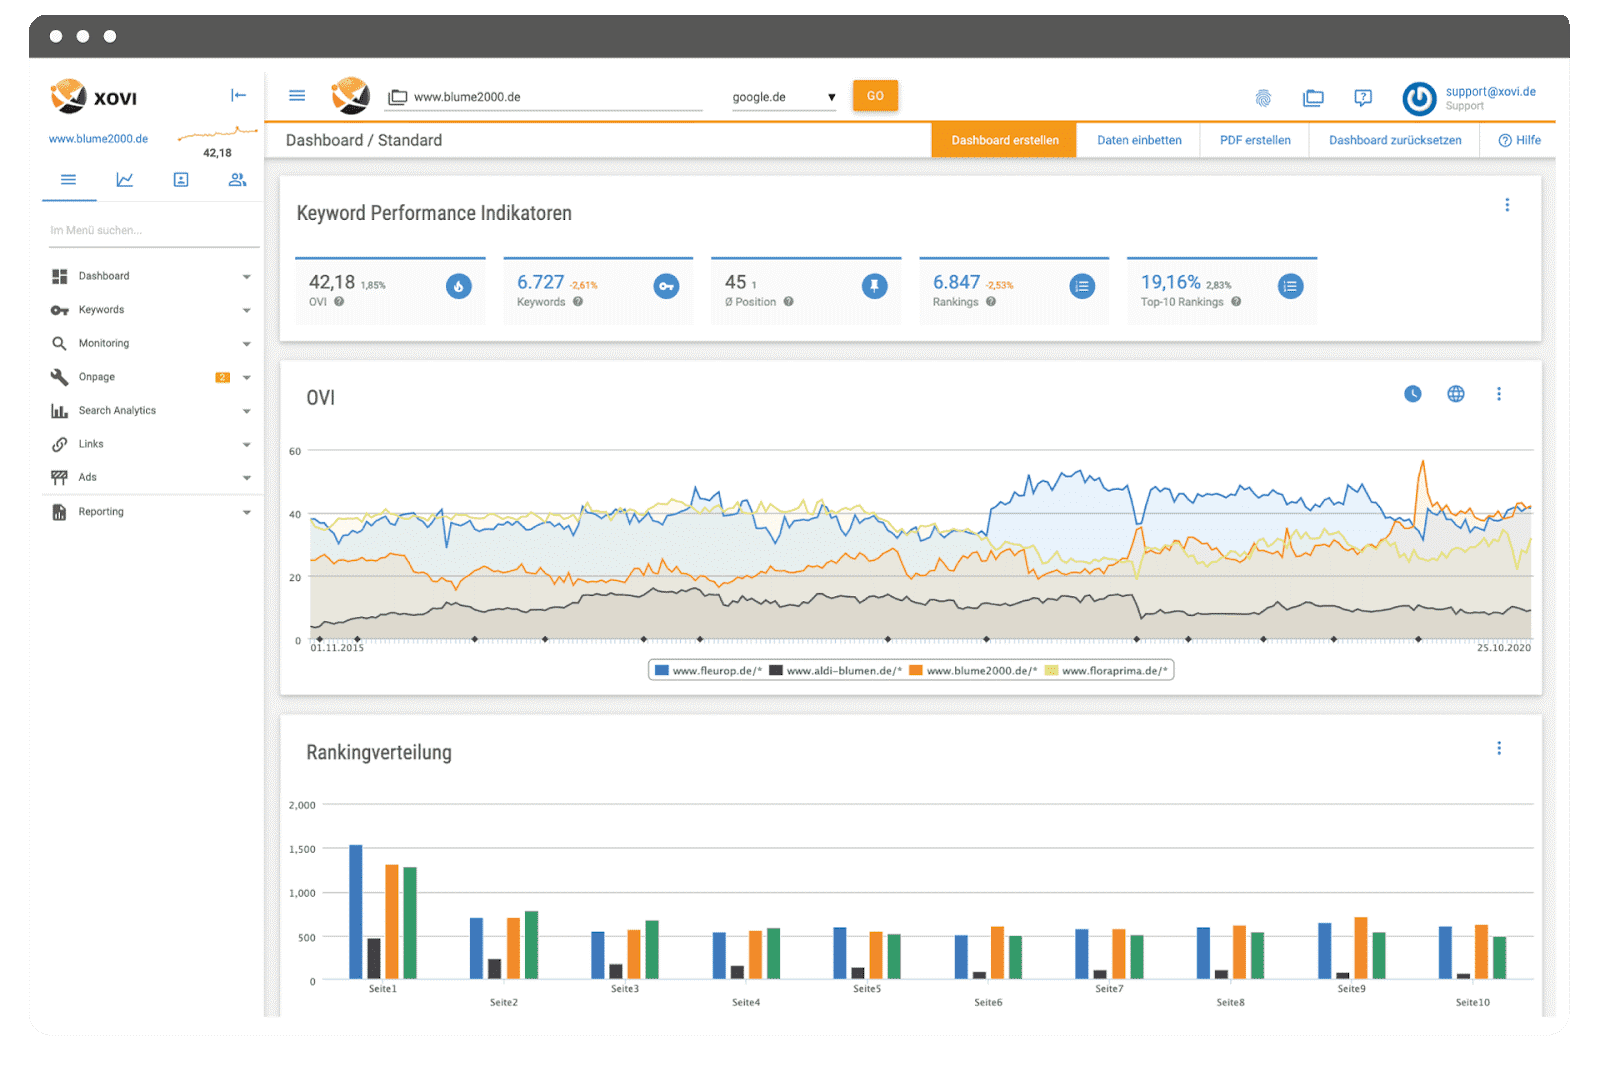Collapse the sidebar with the arrow icon
Viewport: 1600px width, 1067px height.
238,95
